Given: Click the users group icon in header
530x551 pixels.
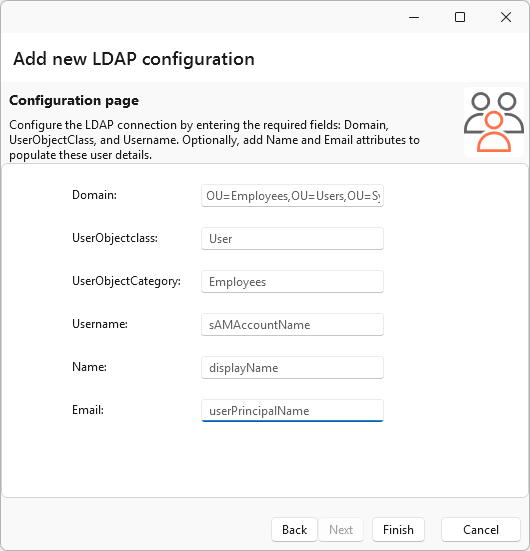Looking at the screenshot, I should coord(494,122).
